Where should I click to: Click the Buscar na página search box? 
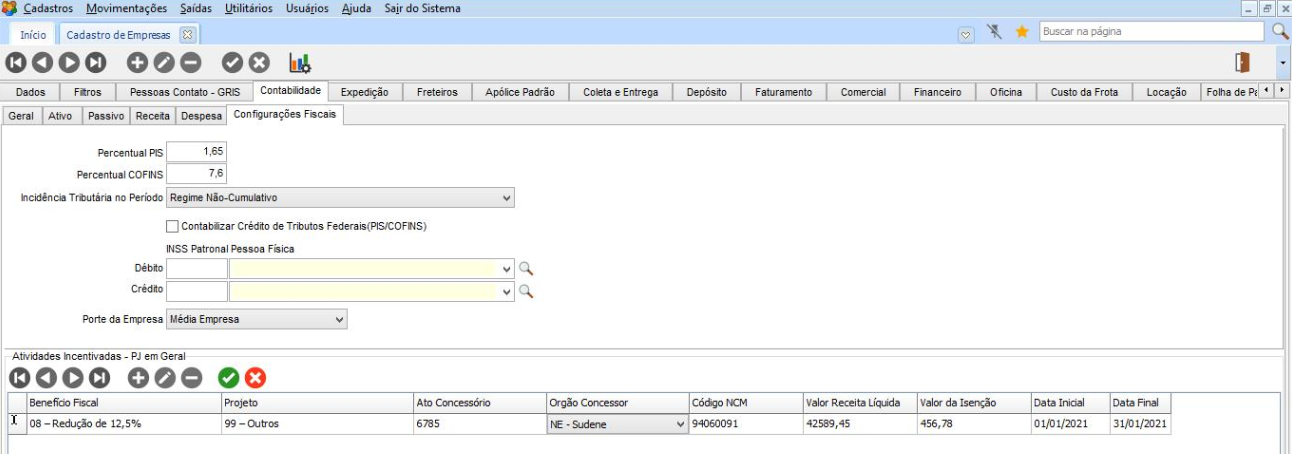1152,32
